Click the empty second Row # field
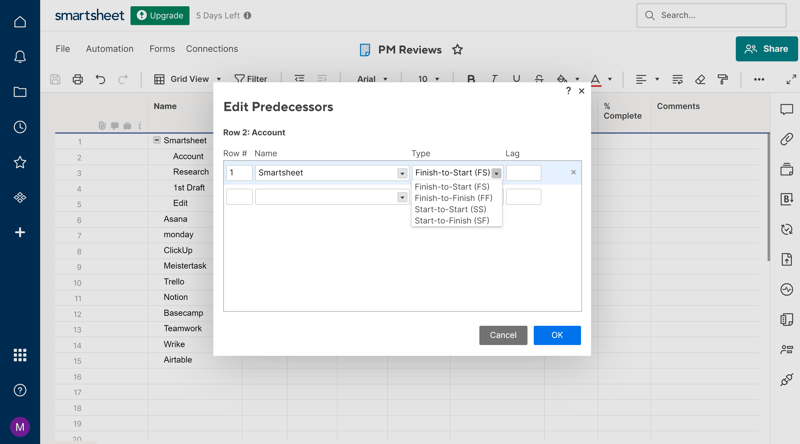This screenshot has width=800, height=444. [239, 197]
